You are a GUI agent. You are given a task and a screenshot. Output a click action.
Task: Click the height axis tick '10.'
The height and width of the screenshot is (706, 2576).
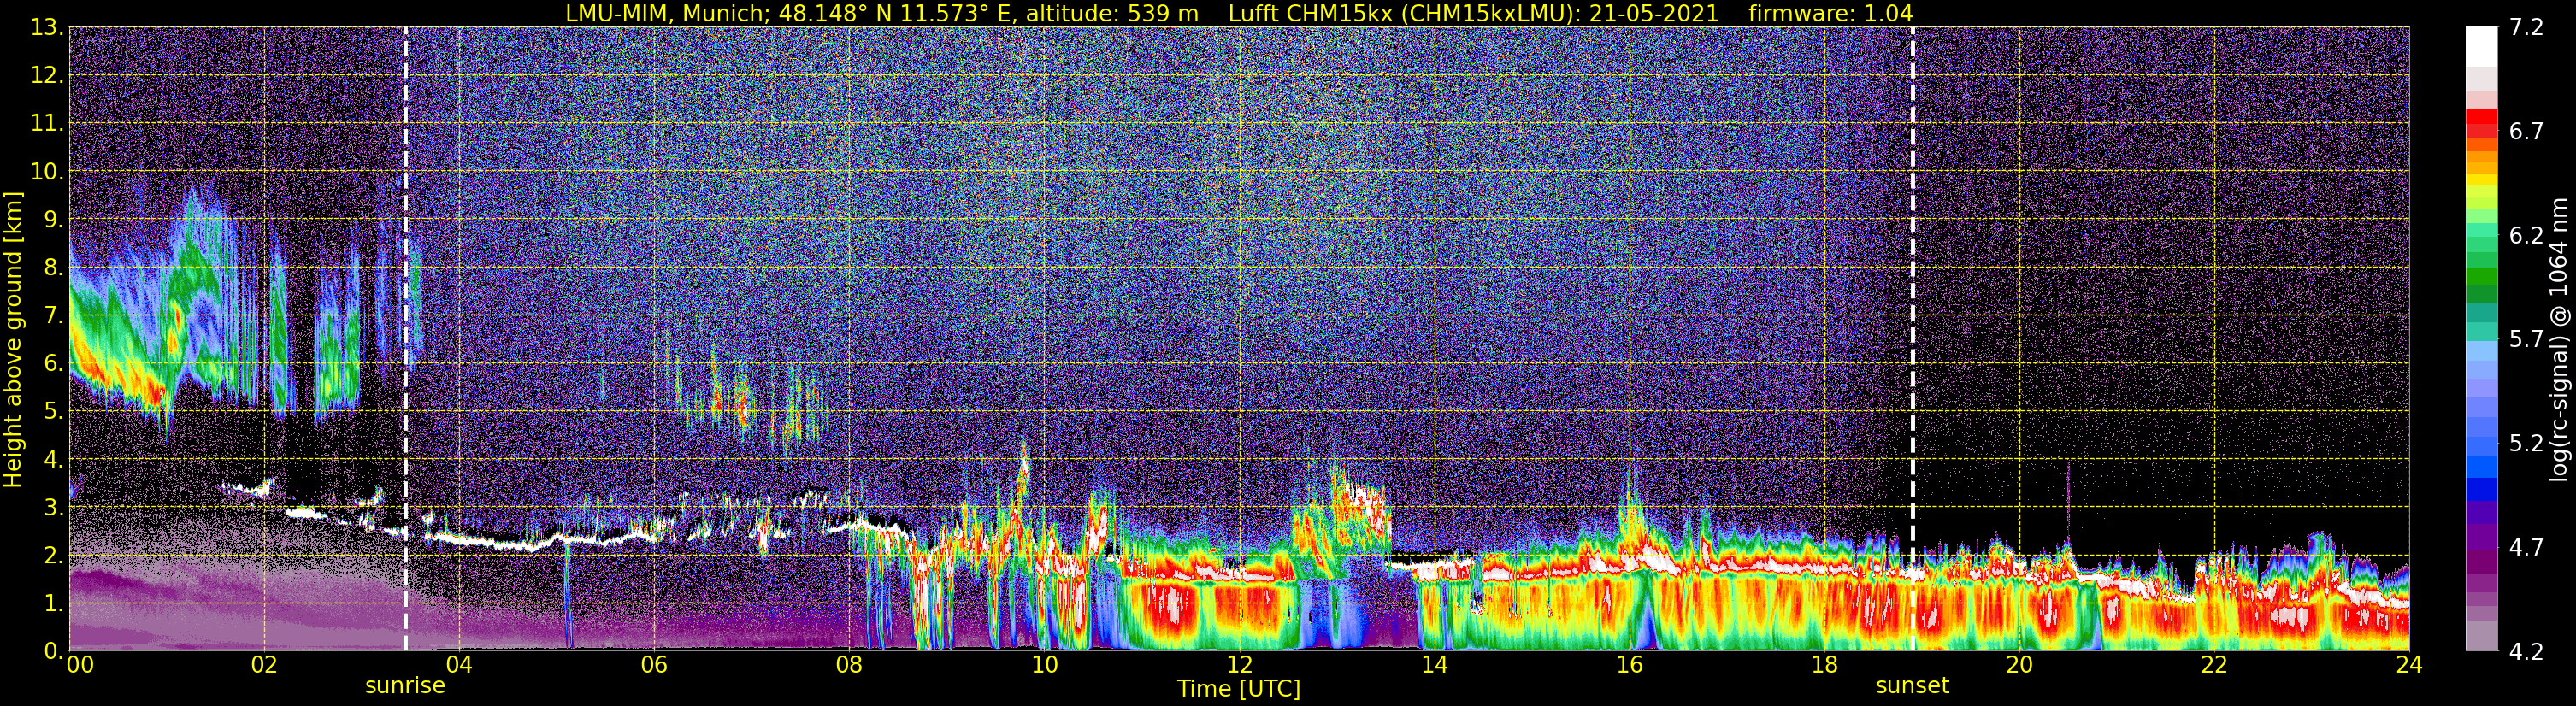point(48,172)
